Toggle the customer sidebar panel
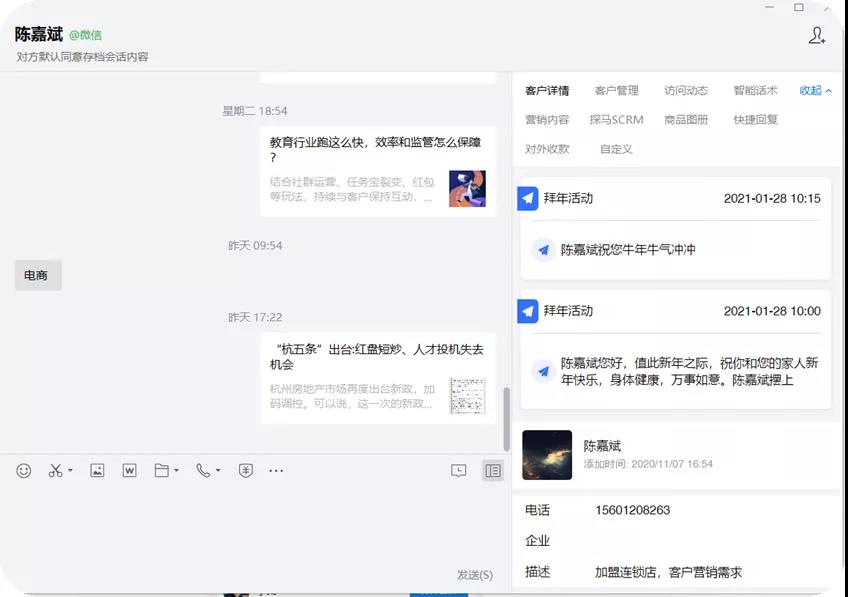Screen dimensions: 848x597 (492, 470)
